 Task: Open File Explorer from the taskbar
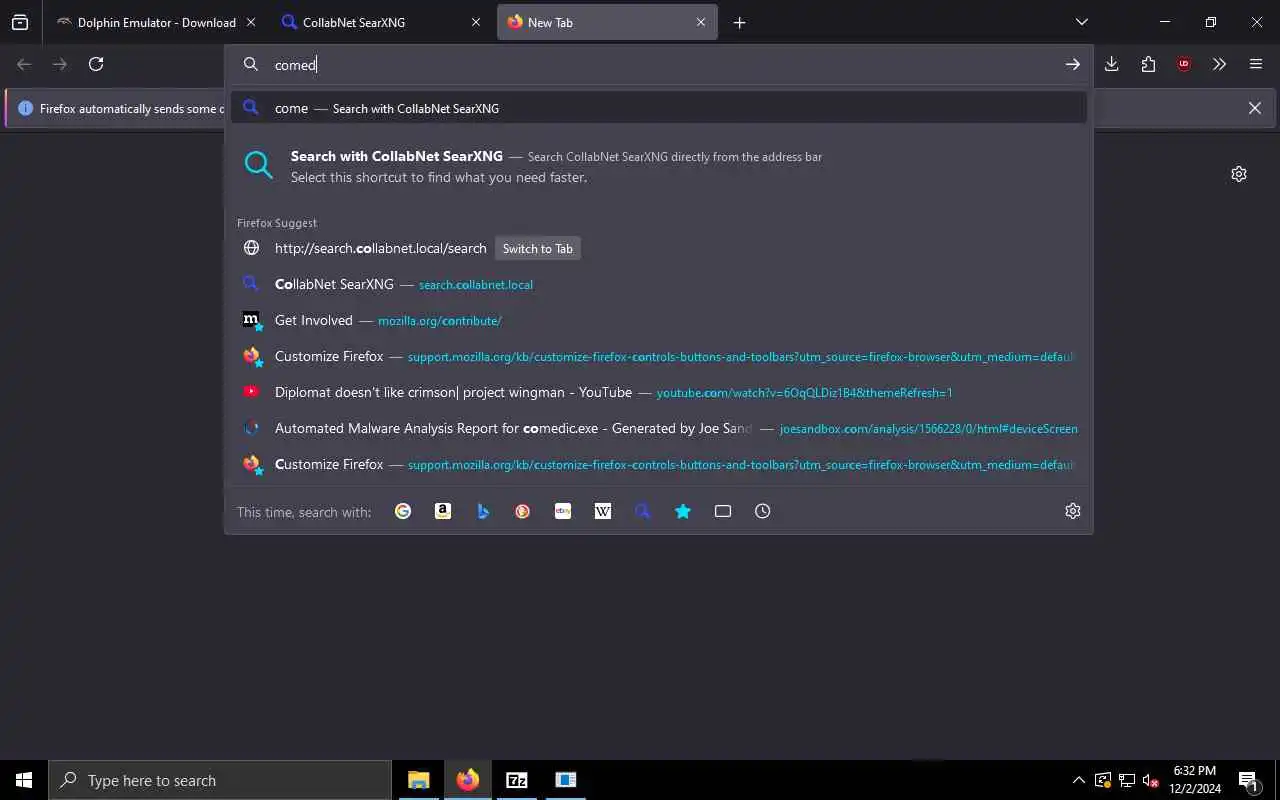(x=419, y=780)
